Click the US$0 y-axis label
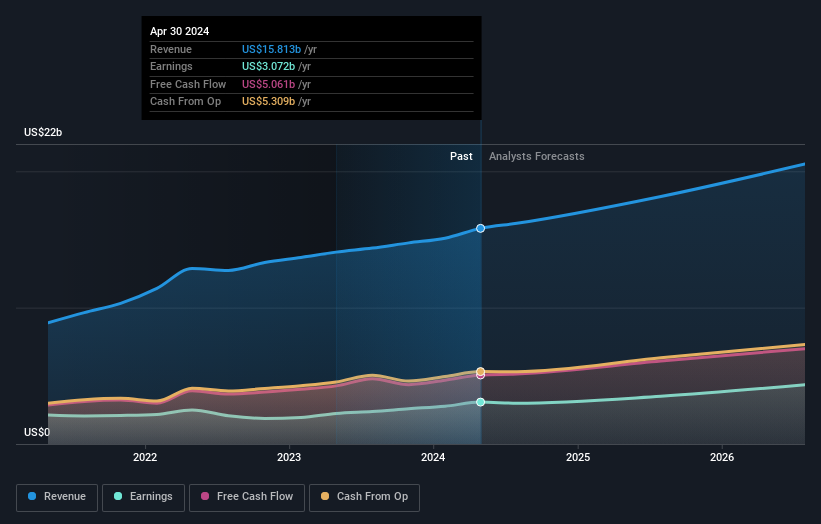Screen dimensions: 821x524 point(37,432)
